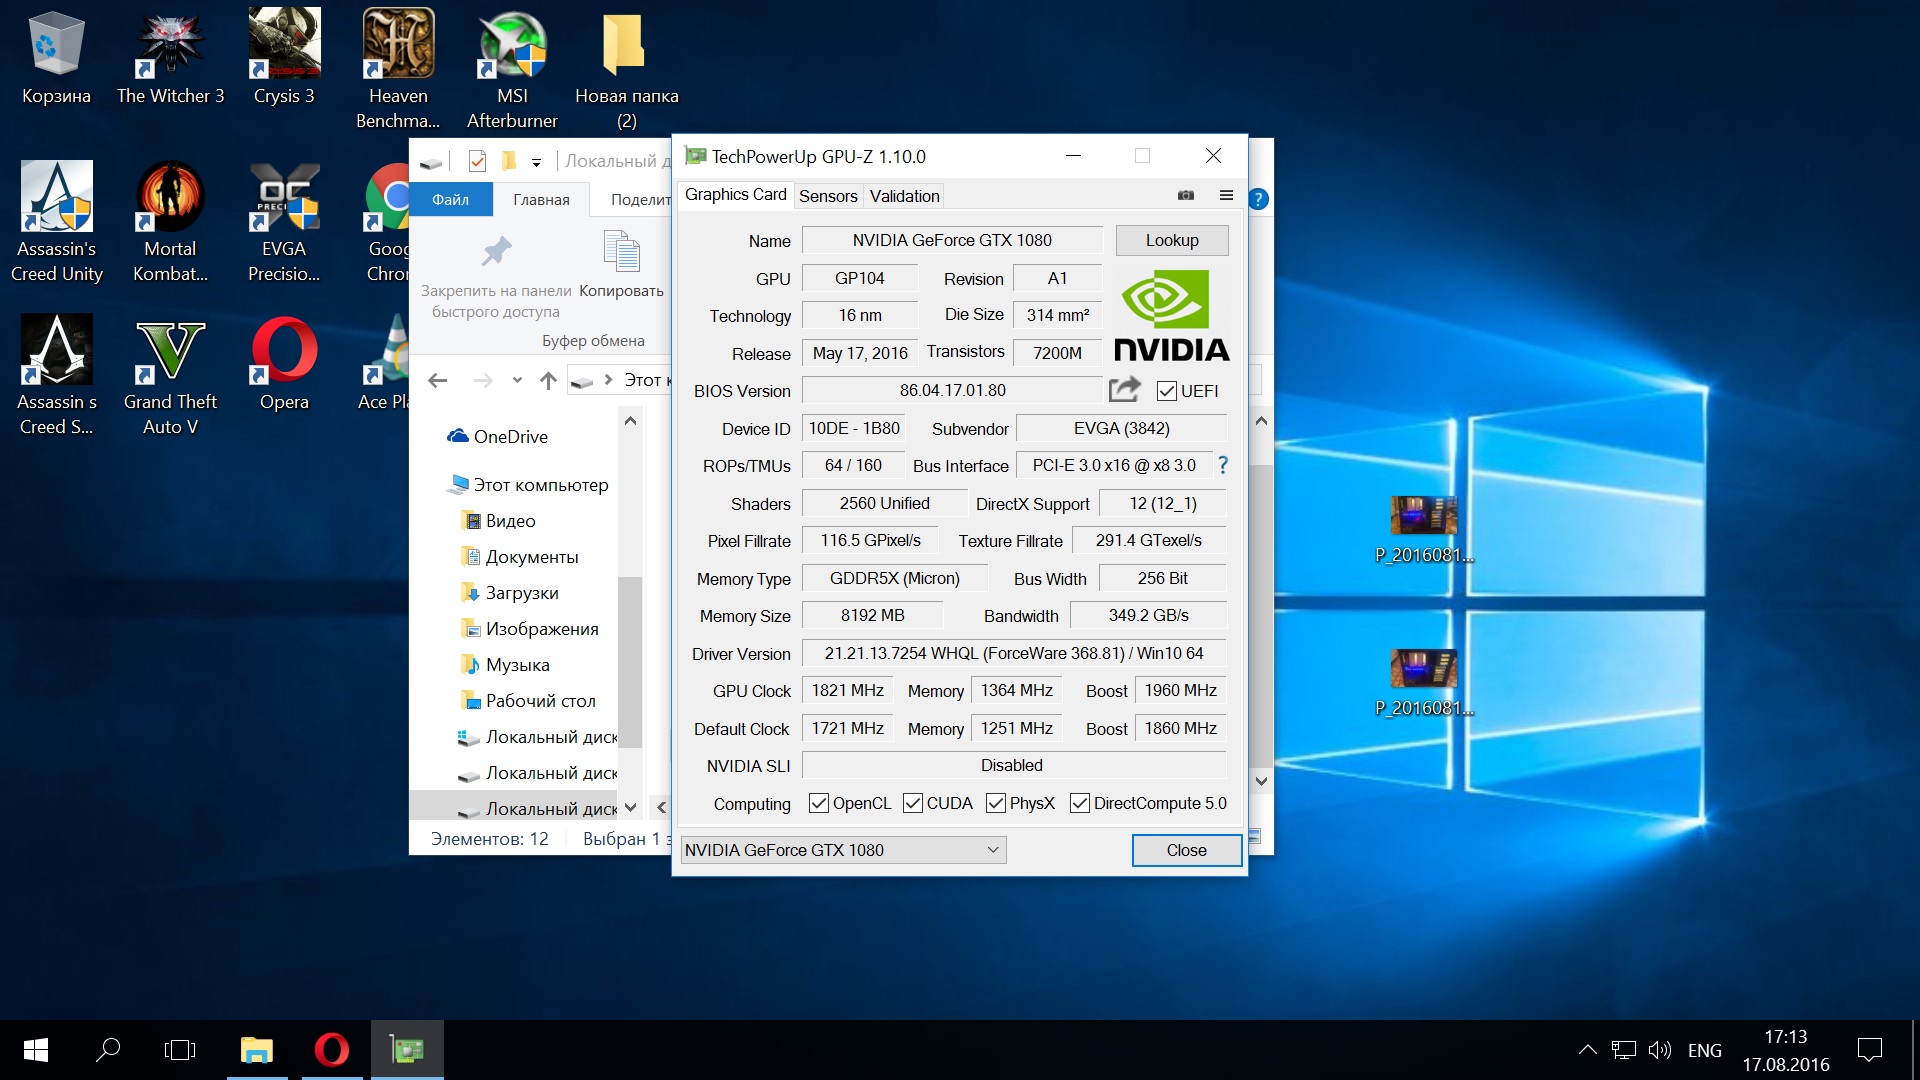Screen dimensions: 1920x1080
Task: Toggle the OpenCL checkbox
Action: tap(818, 803)
